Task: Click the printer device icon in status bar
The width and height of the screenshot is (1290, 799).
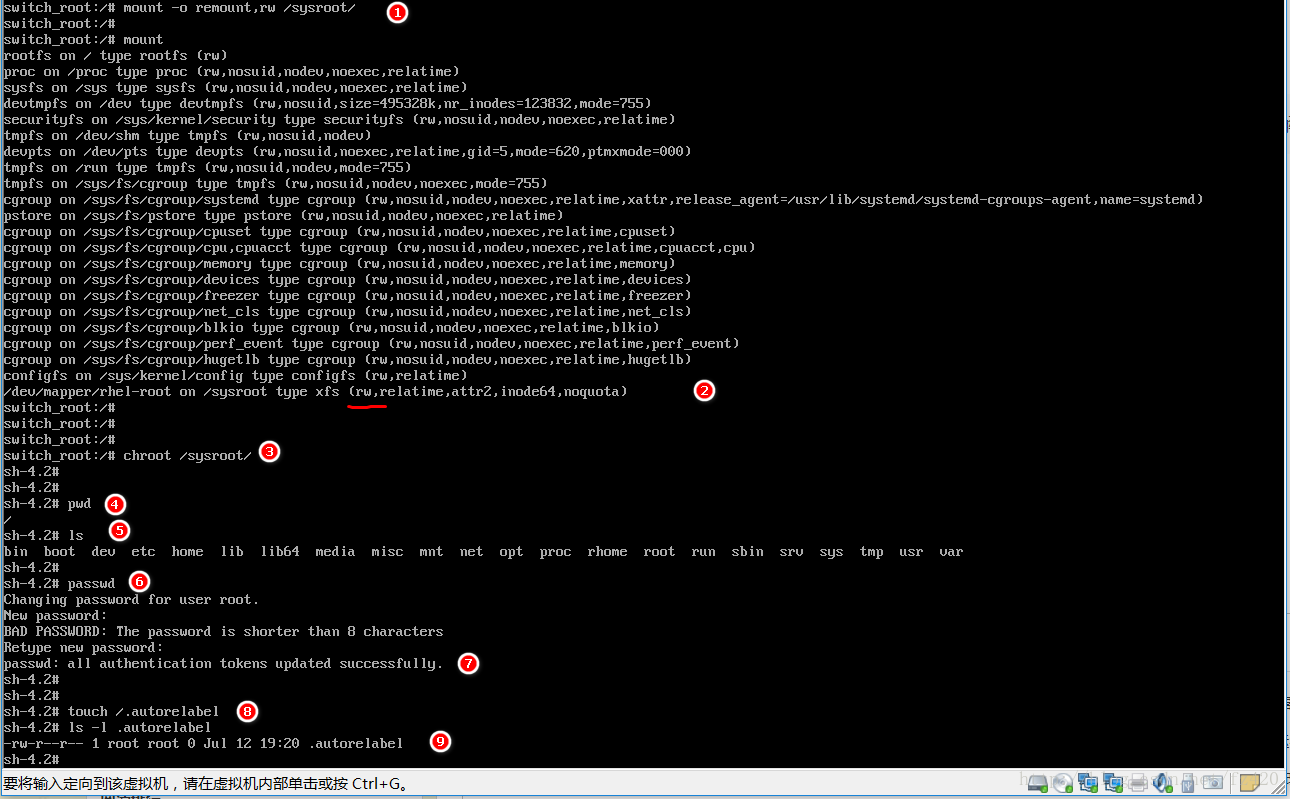Action: coord(1138,783)
